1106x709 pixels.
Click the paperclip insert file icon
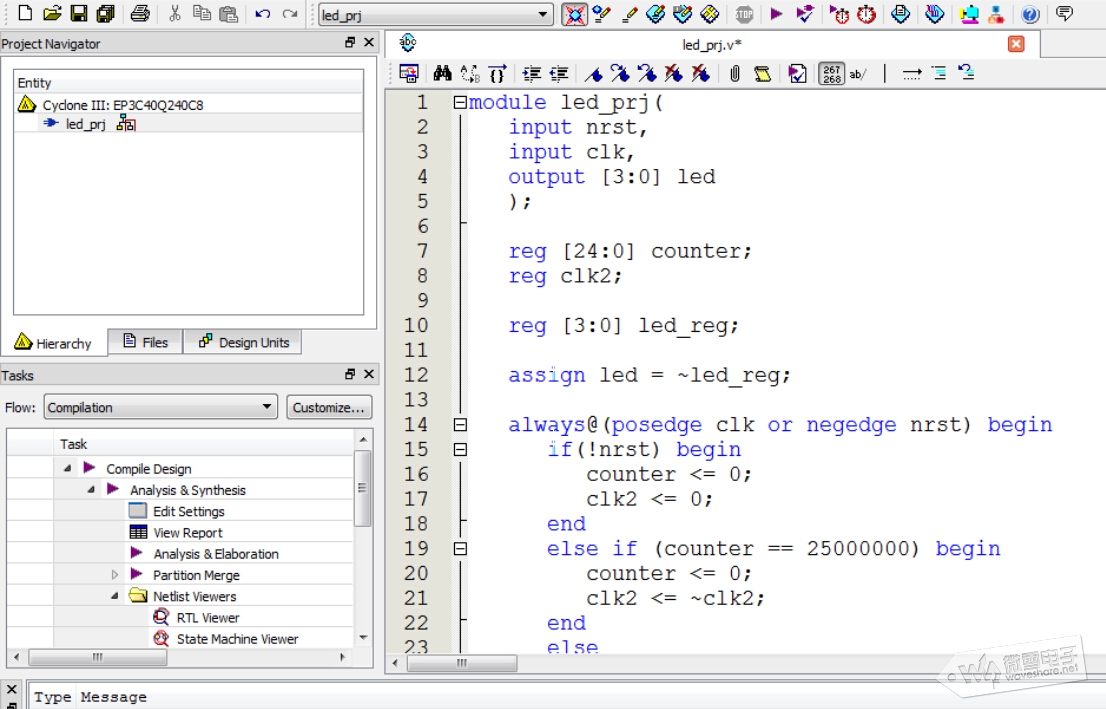[x=734, y=73]
